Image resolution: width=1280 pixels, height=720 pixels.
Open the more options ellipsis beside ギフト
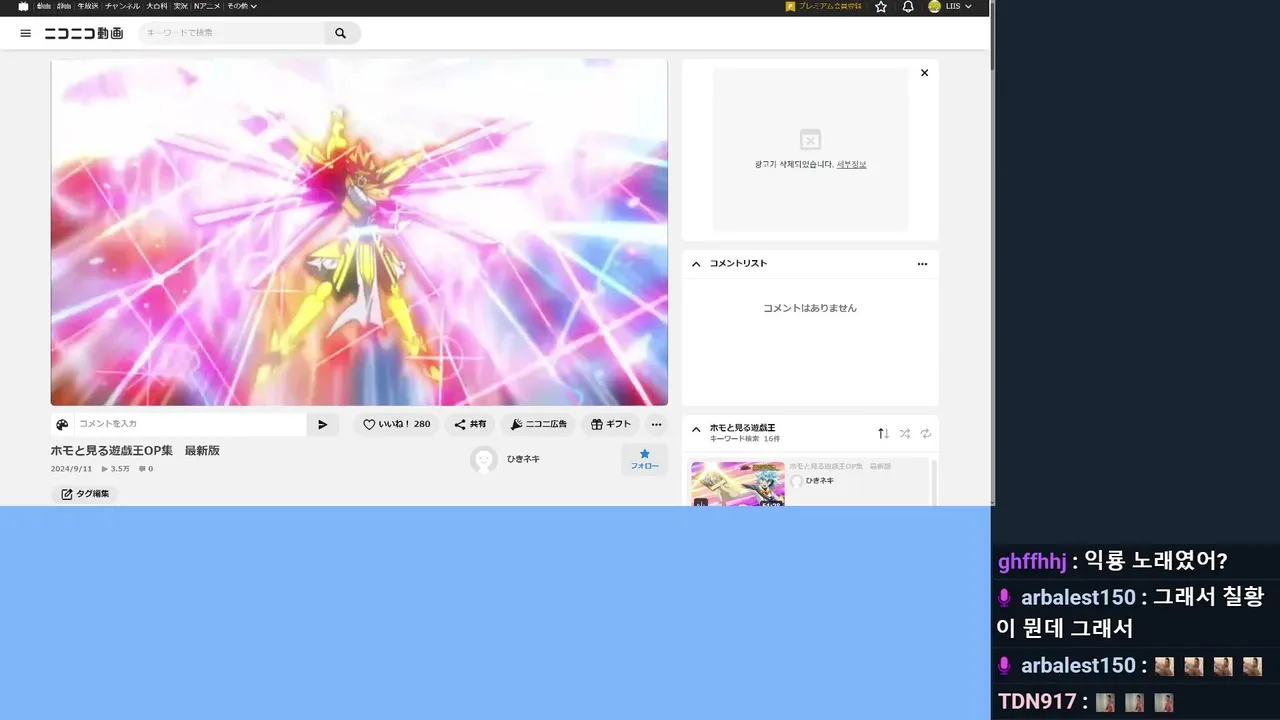coord(656,424)
